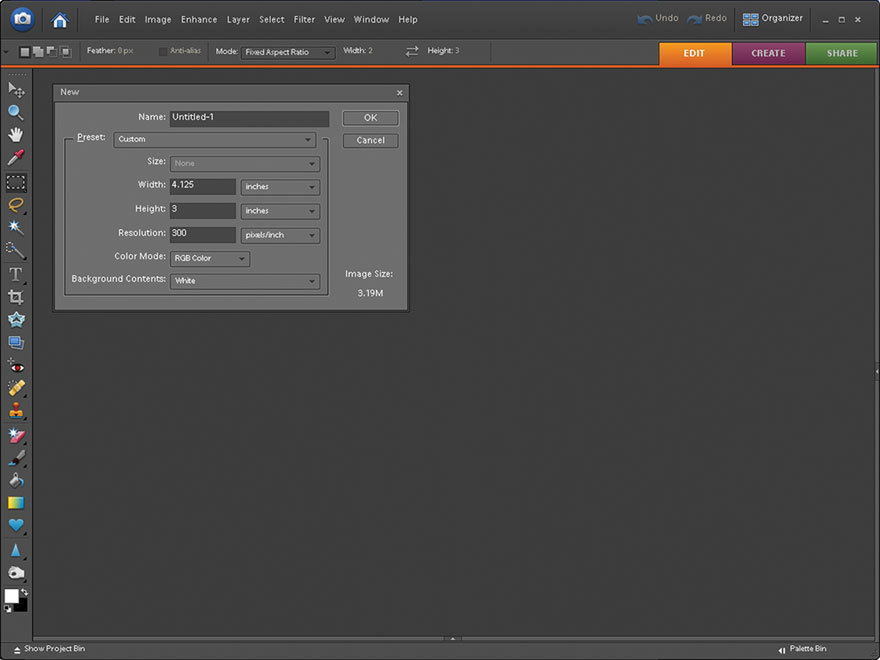Select the Quick Selection brush tool
The width and height of the screenshot is (880, 660).
click(x=16, y=250)
